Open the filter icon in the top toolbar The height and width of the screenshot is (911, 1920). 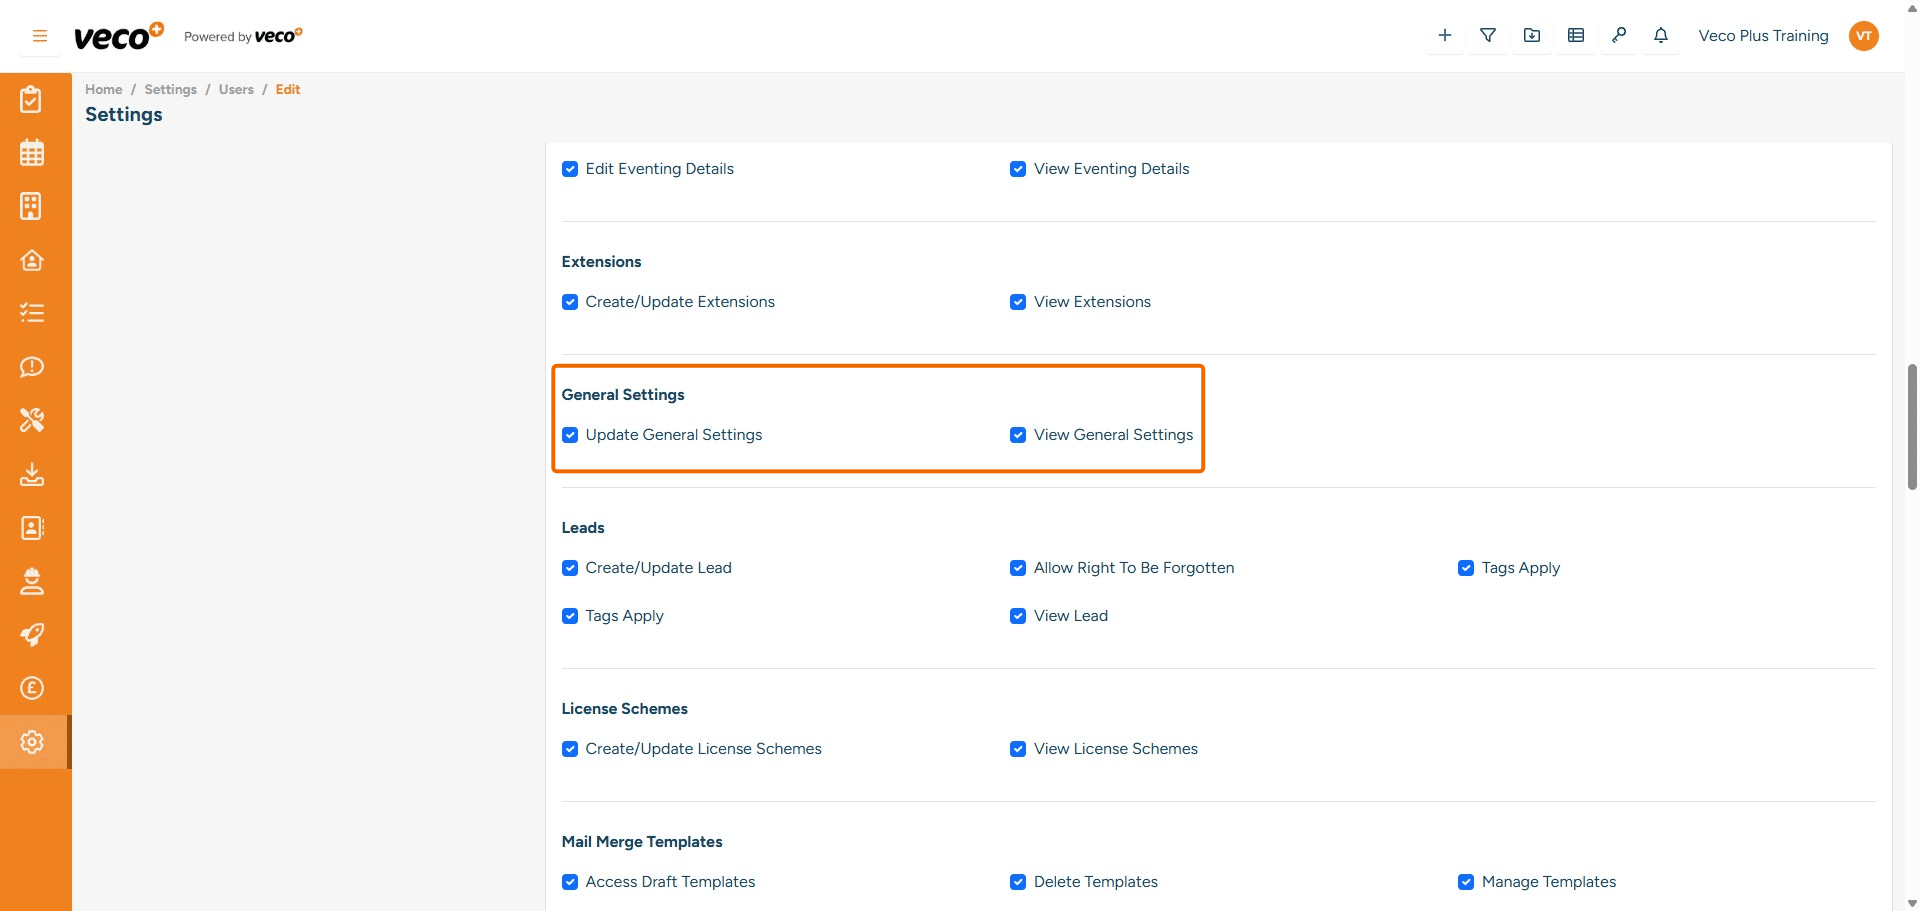coord(1487,35)
